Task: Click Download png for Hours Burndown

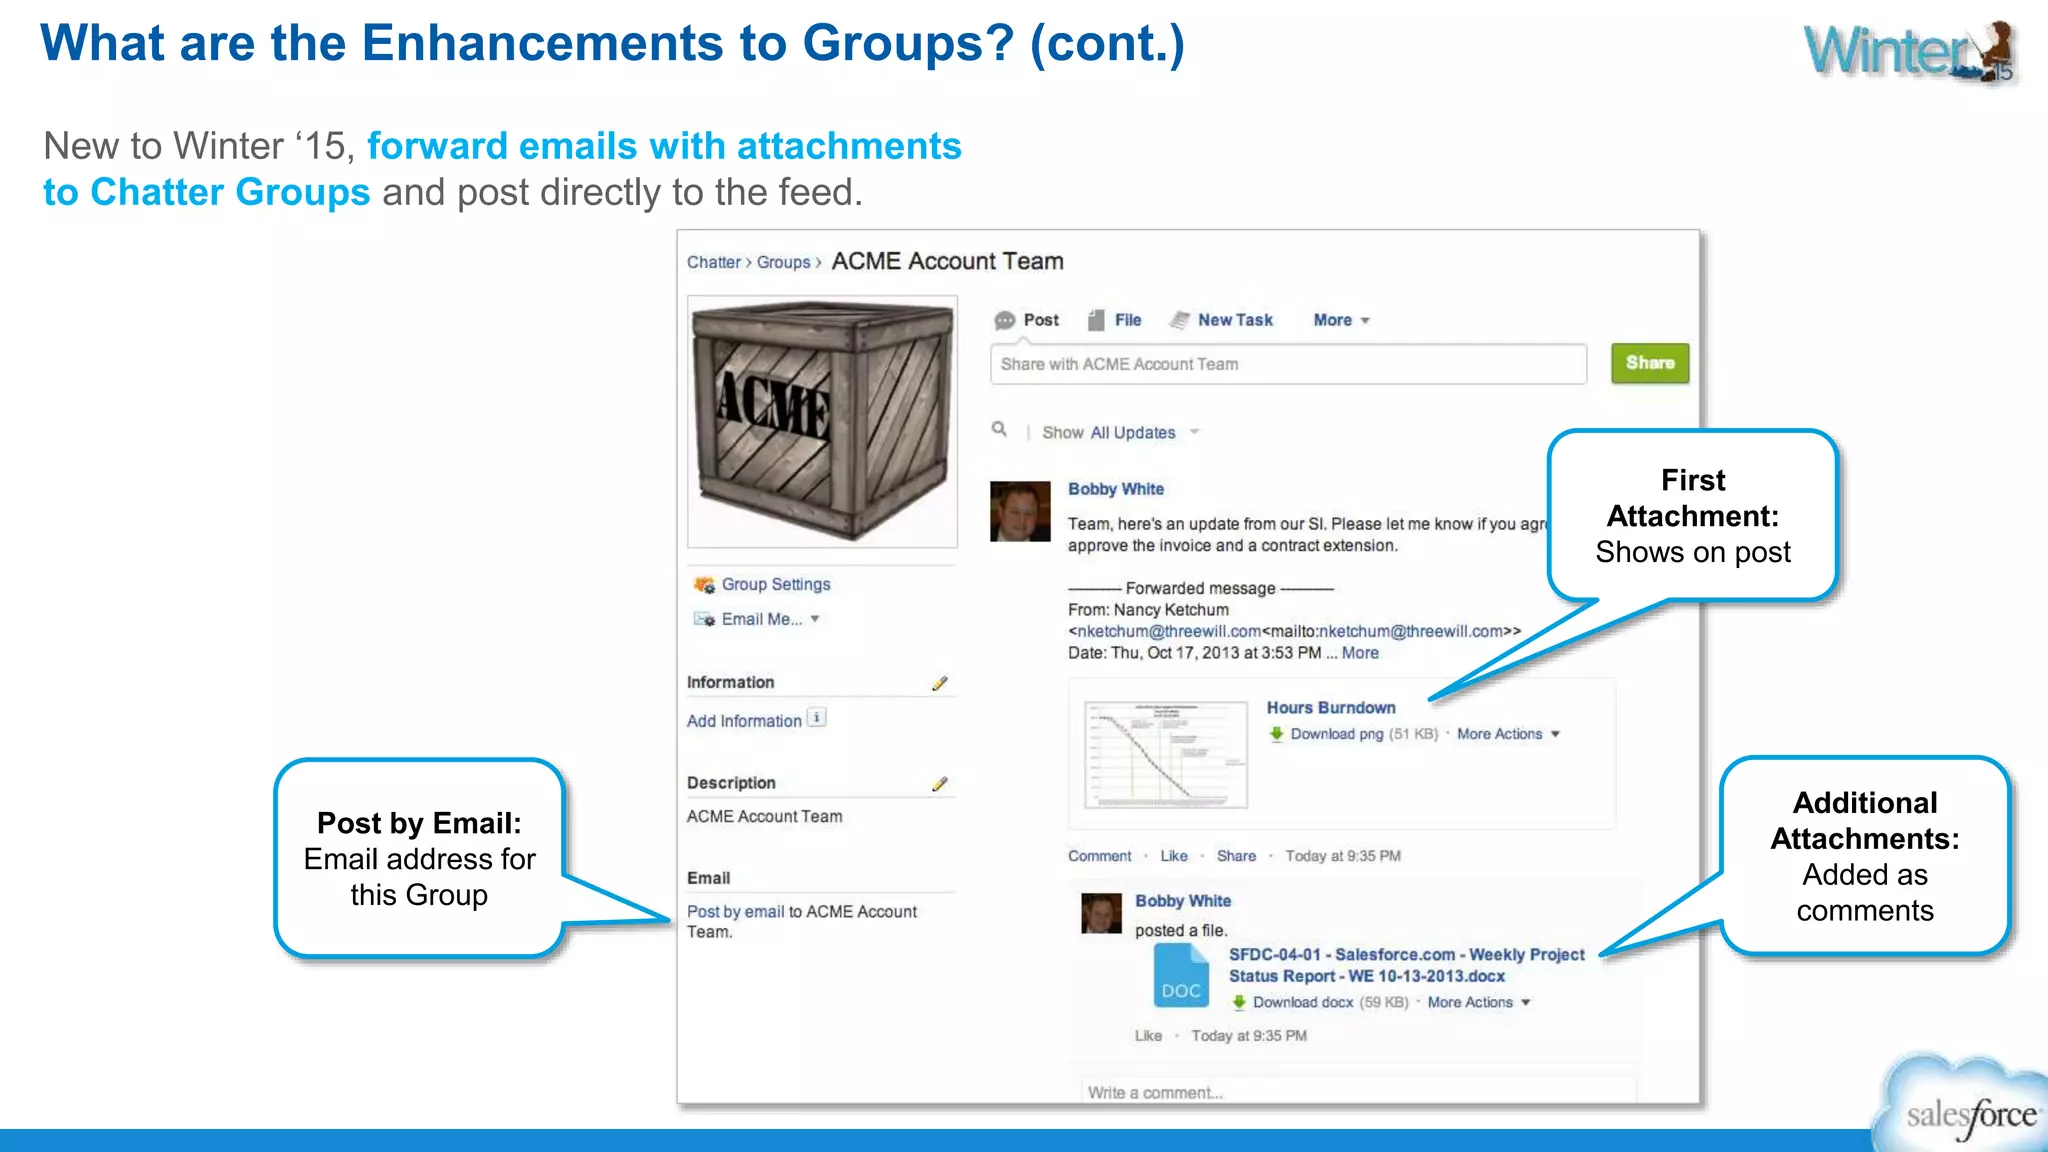Action: [x=1337, y=734]
